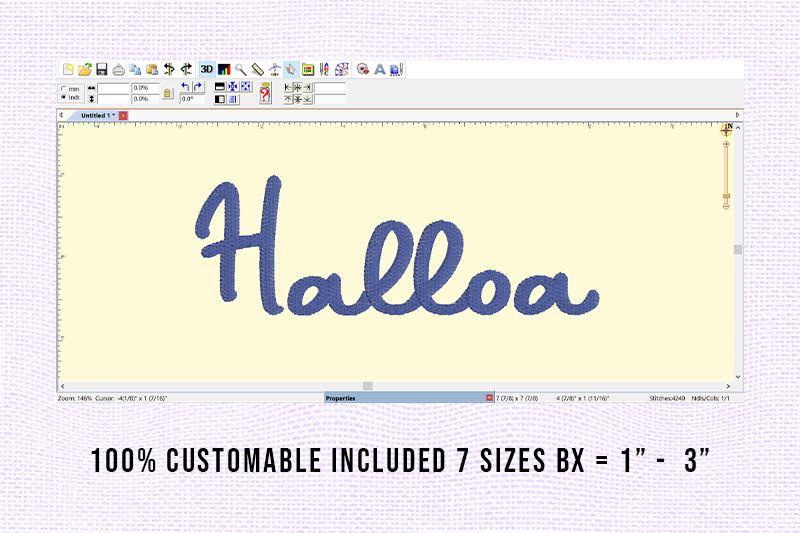Pick the ruler measure tool
This screenshot has height=533, width=800.
tap(258, 69)
